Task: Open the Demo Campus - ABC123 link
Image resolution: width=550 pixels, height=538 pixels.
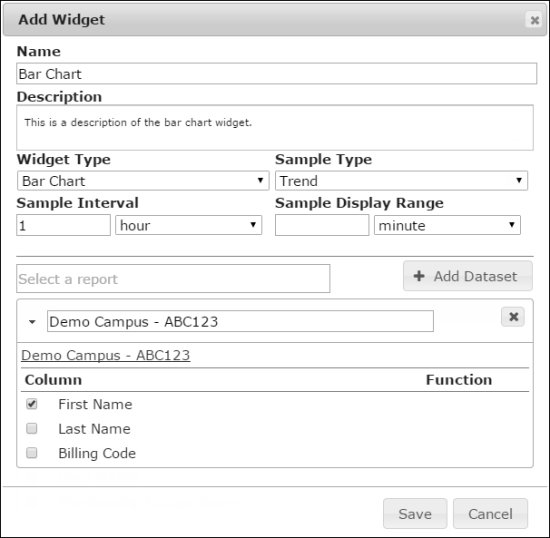Action: click(106, 355)
